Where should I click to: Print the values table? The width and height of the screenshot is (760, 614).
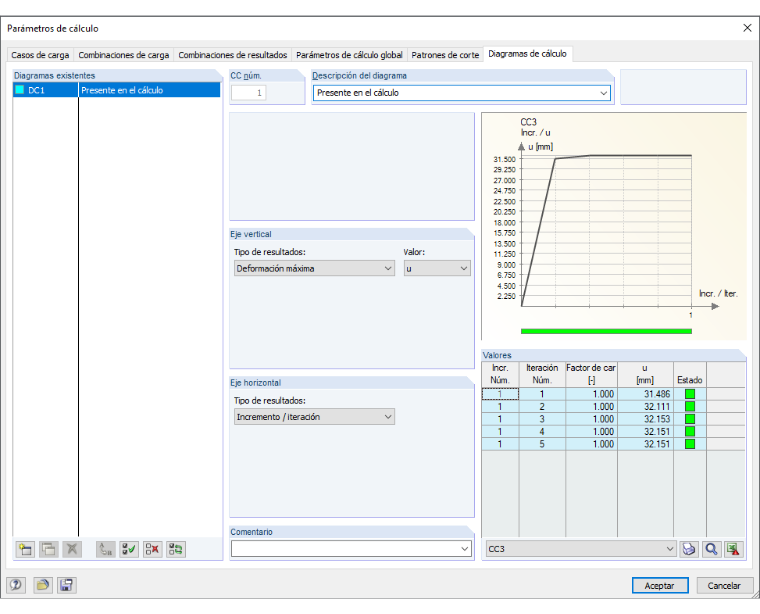pyautogui.click(x=689, y=549)
